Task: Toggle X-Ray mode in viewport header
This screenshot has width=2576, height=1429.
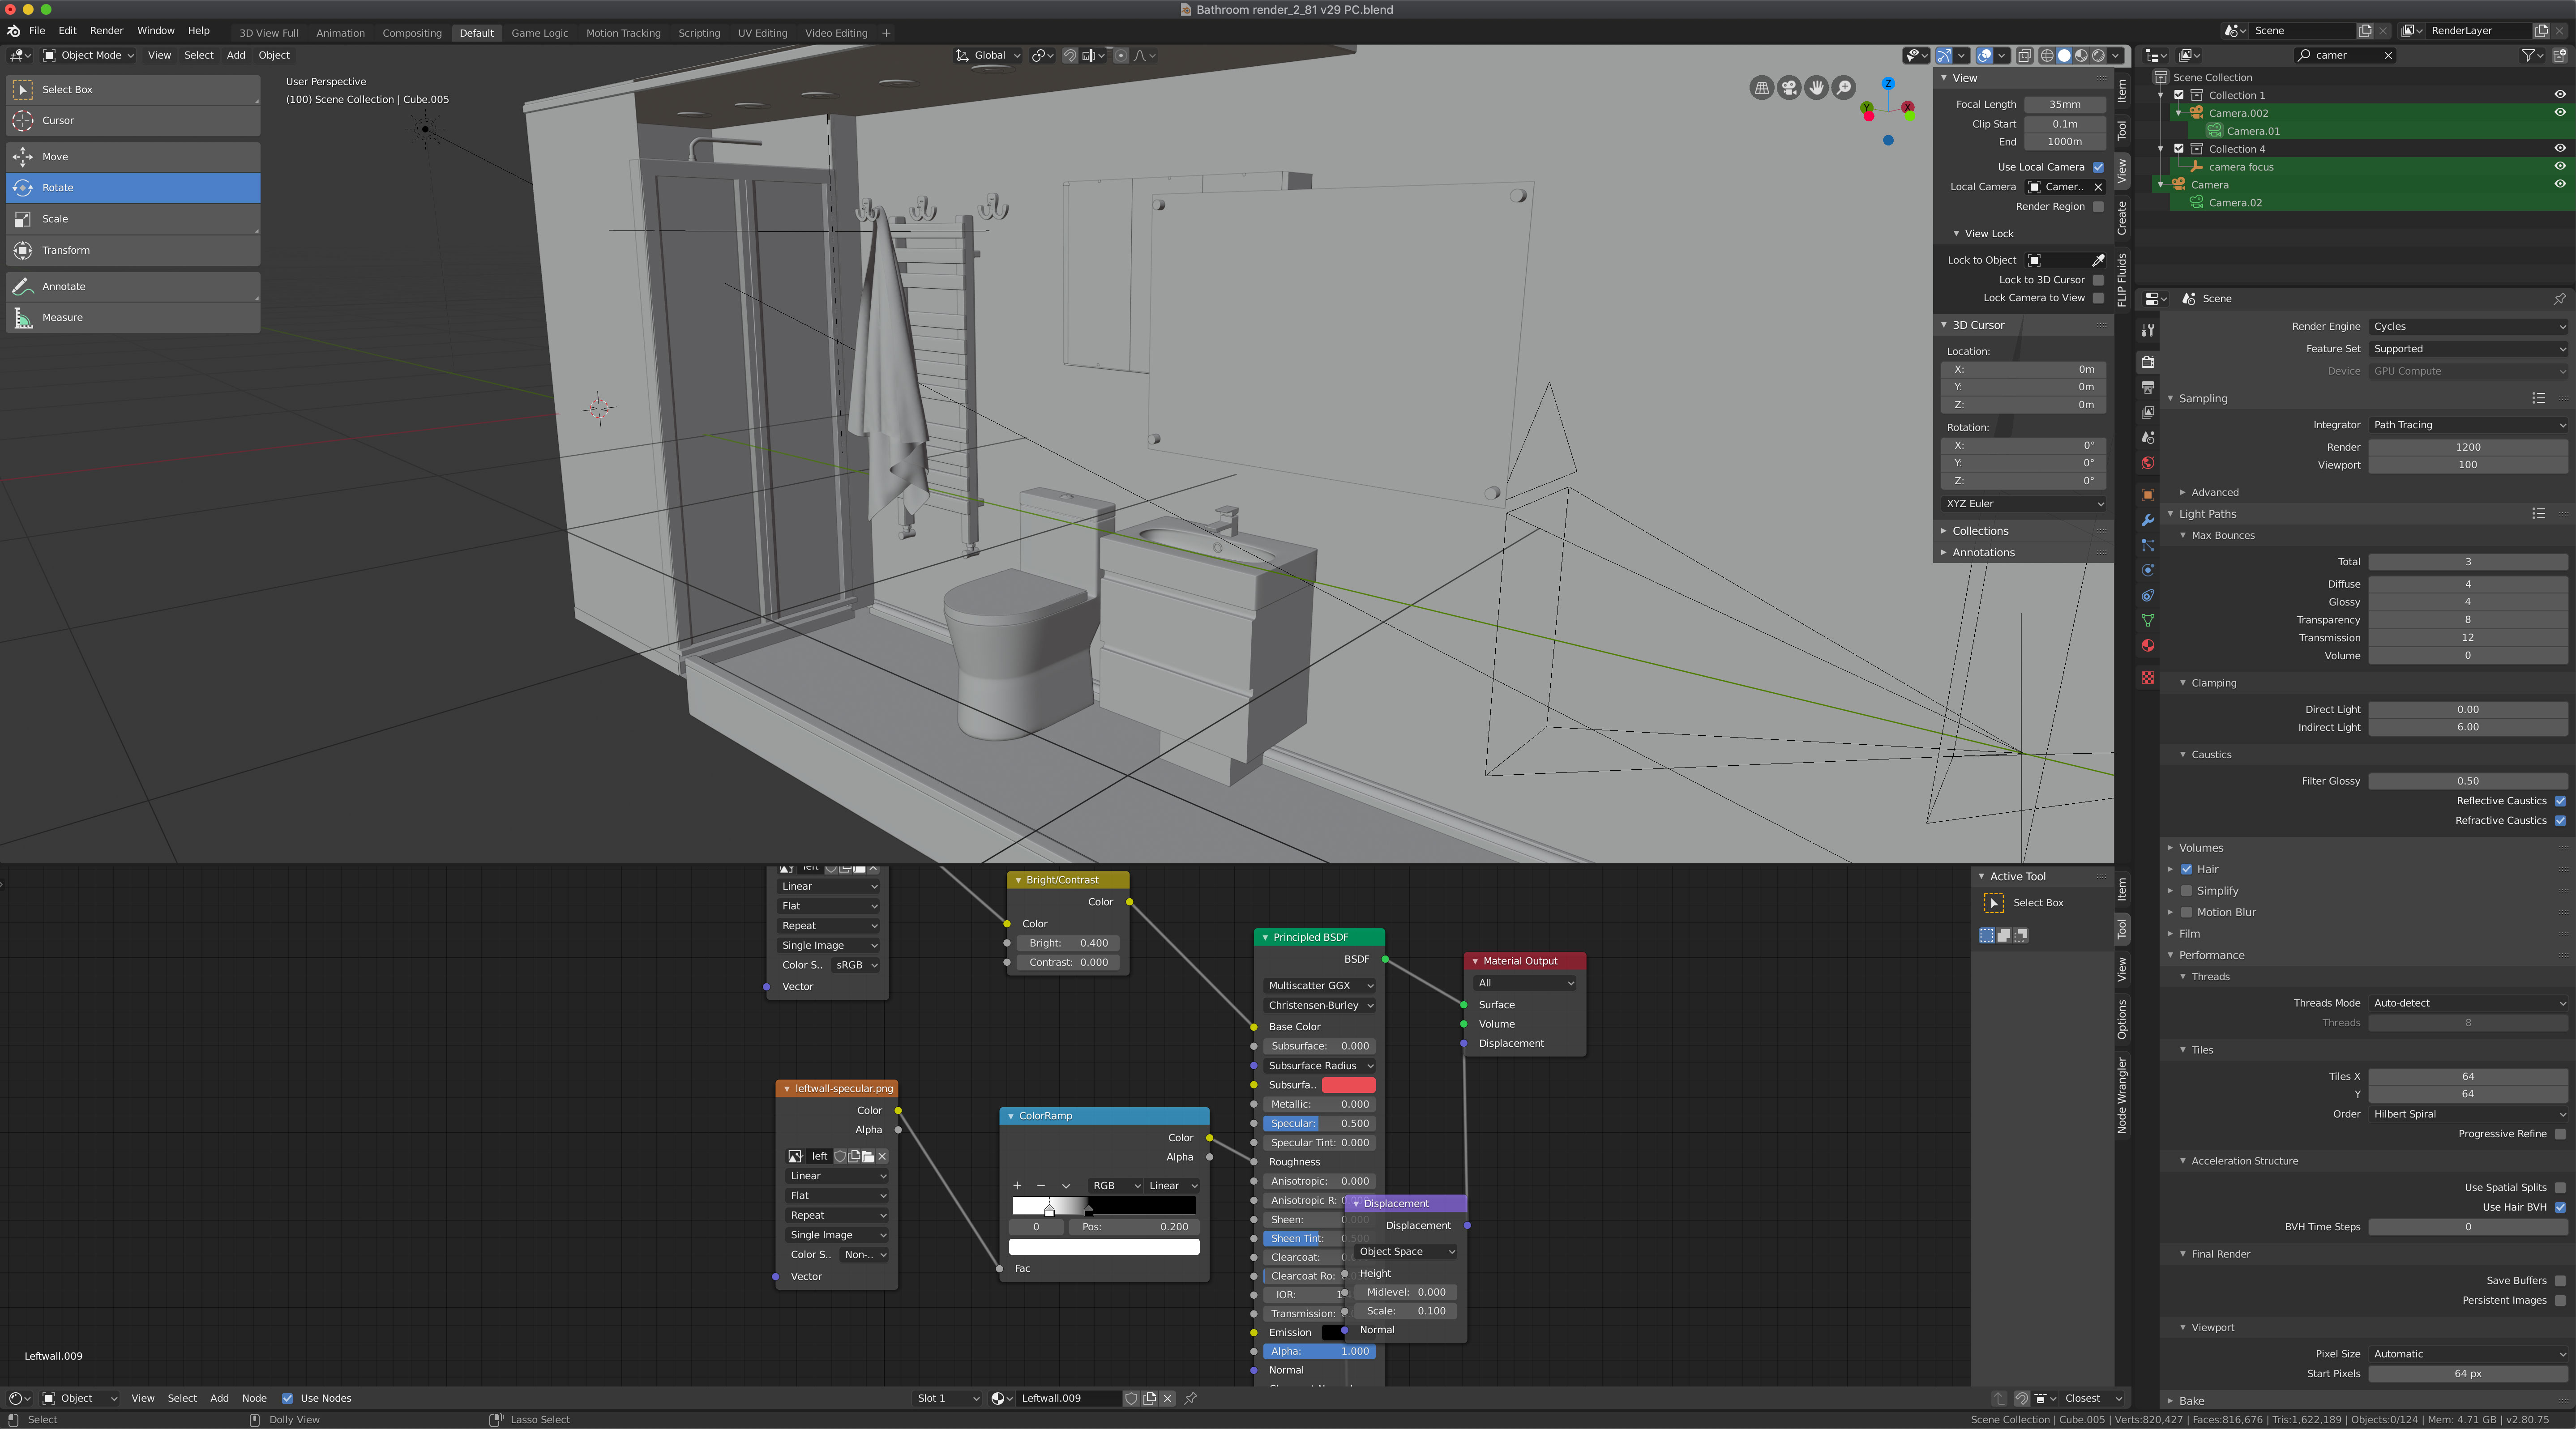Action: (2024, 55)
